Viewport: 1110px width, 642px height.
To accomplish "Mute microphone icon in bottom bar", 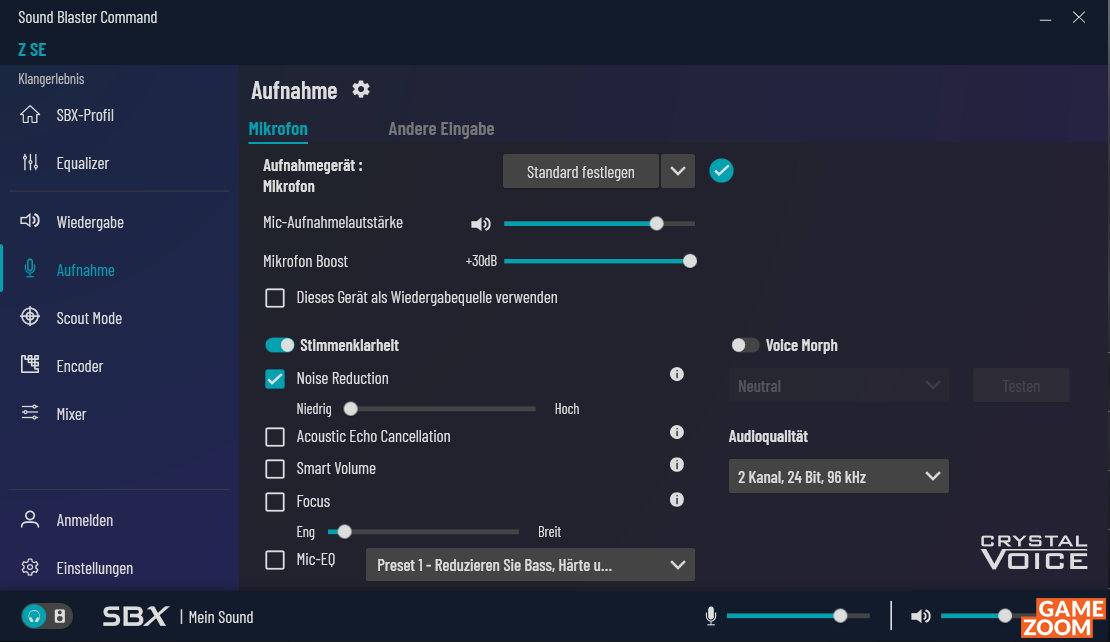I will coord(711,617).
